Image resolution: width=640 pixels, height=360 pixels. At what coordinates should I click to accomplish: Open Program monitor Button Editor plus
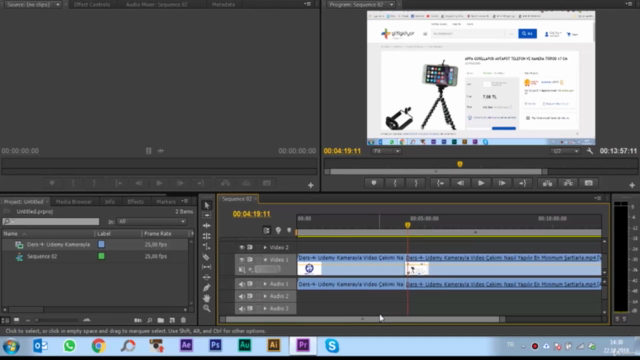point(632,185)
